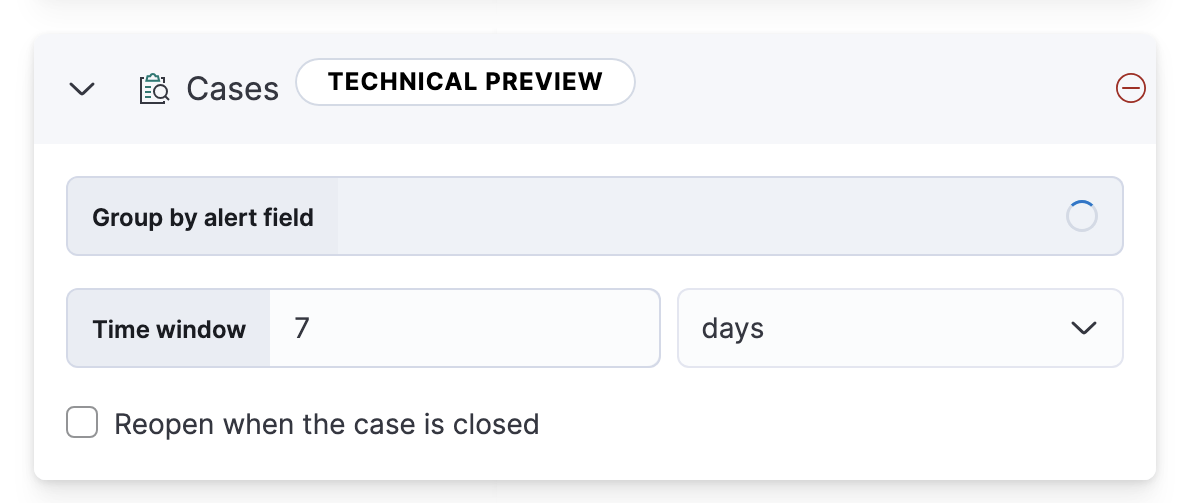The height and width of the screenshot is (503, 1182).
Task: Click the 'Time window' field label
Action: pyautogui.click(x=169, y=329)
